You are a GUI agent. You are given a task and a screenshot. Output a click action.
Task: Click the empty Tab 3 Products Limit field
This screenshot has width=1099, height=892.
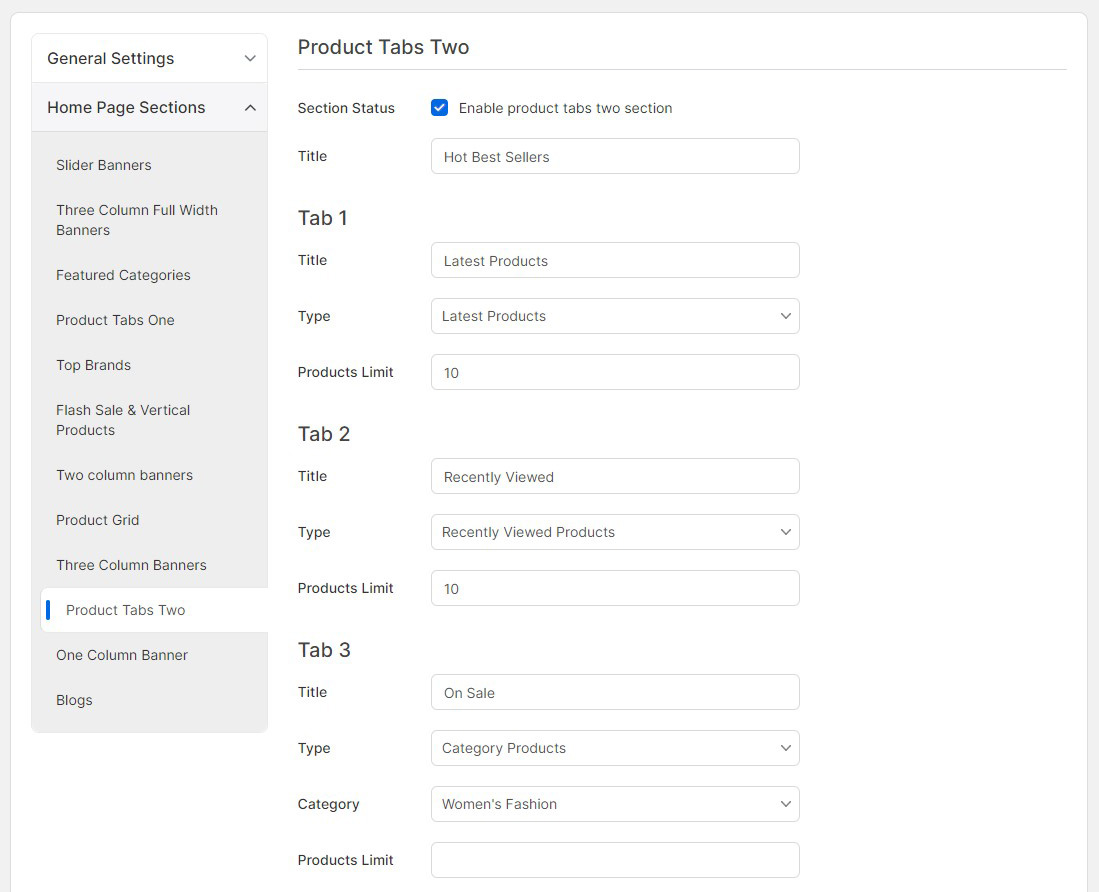click(615, 860)
